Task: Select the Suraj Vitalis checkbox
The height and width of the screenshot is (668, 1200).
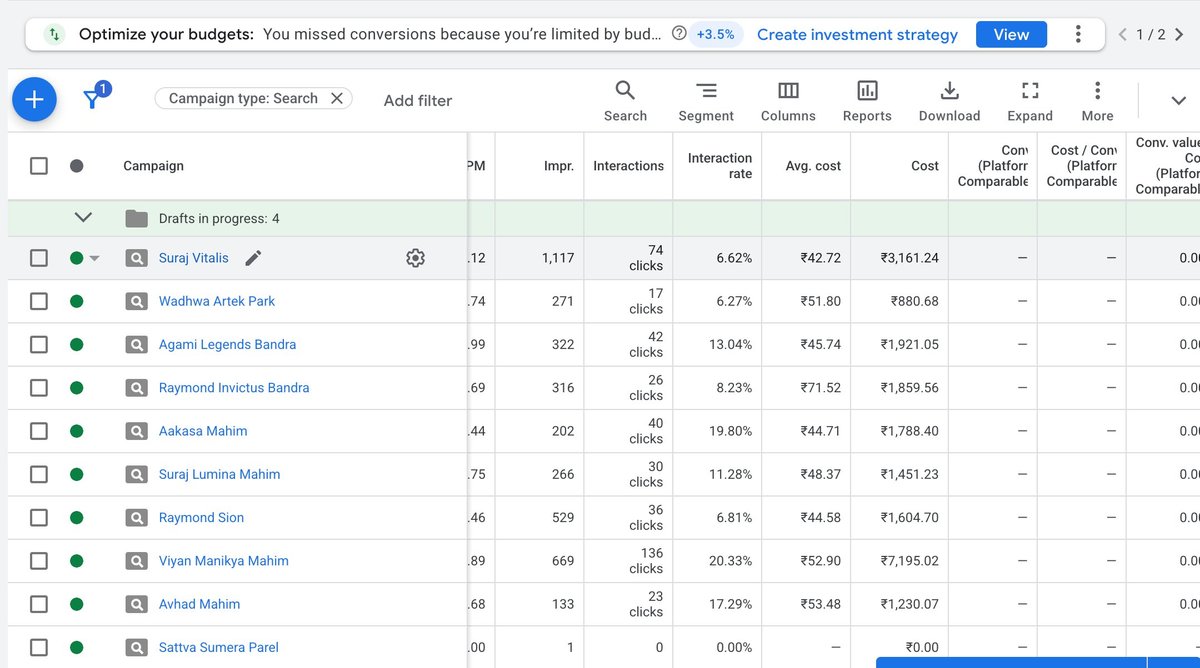Action: coord(38,258)
